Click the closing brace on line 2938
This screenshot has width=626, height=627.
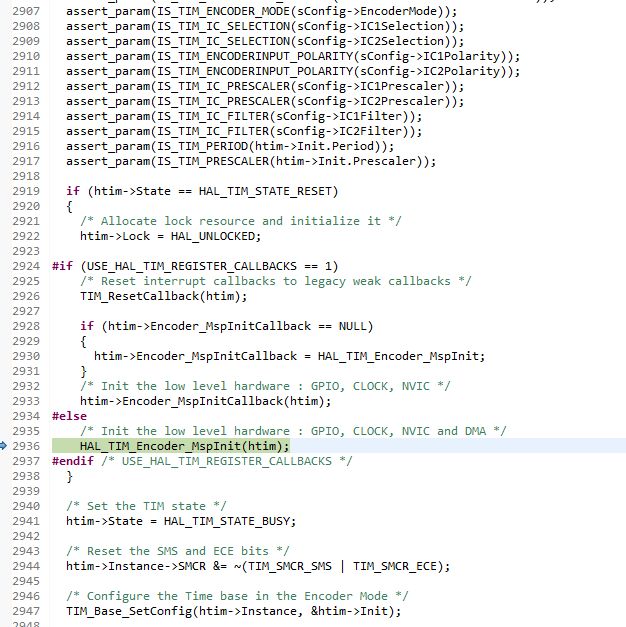(x=70, y=476)
